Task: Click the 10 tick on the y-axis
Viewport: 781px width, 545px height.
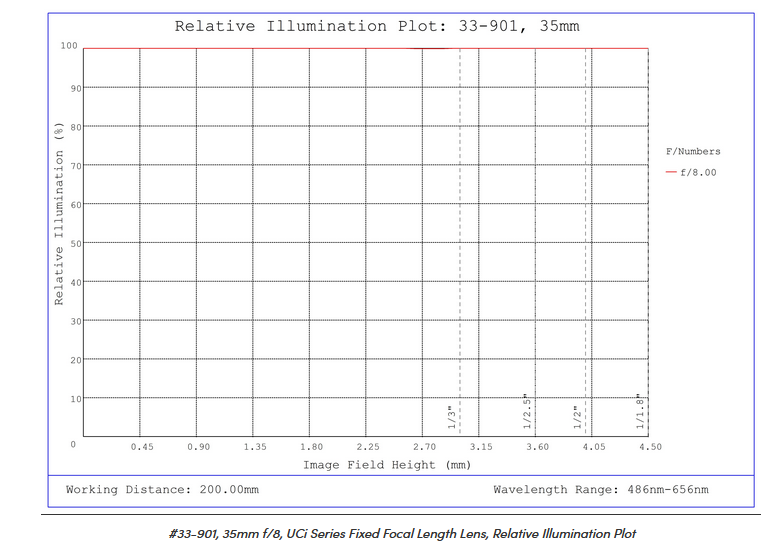Action: [72, 398]
